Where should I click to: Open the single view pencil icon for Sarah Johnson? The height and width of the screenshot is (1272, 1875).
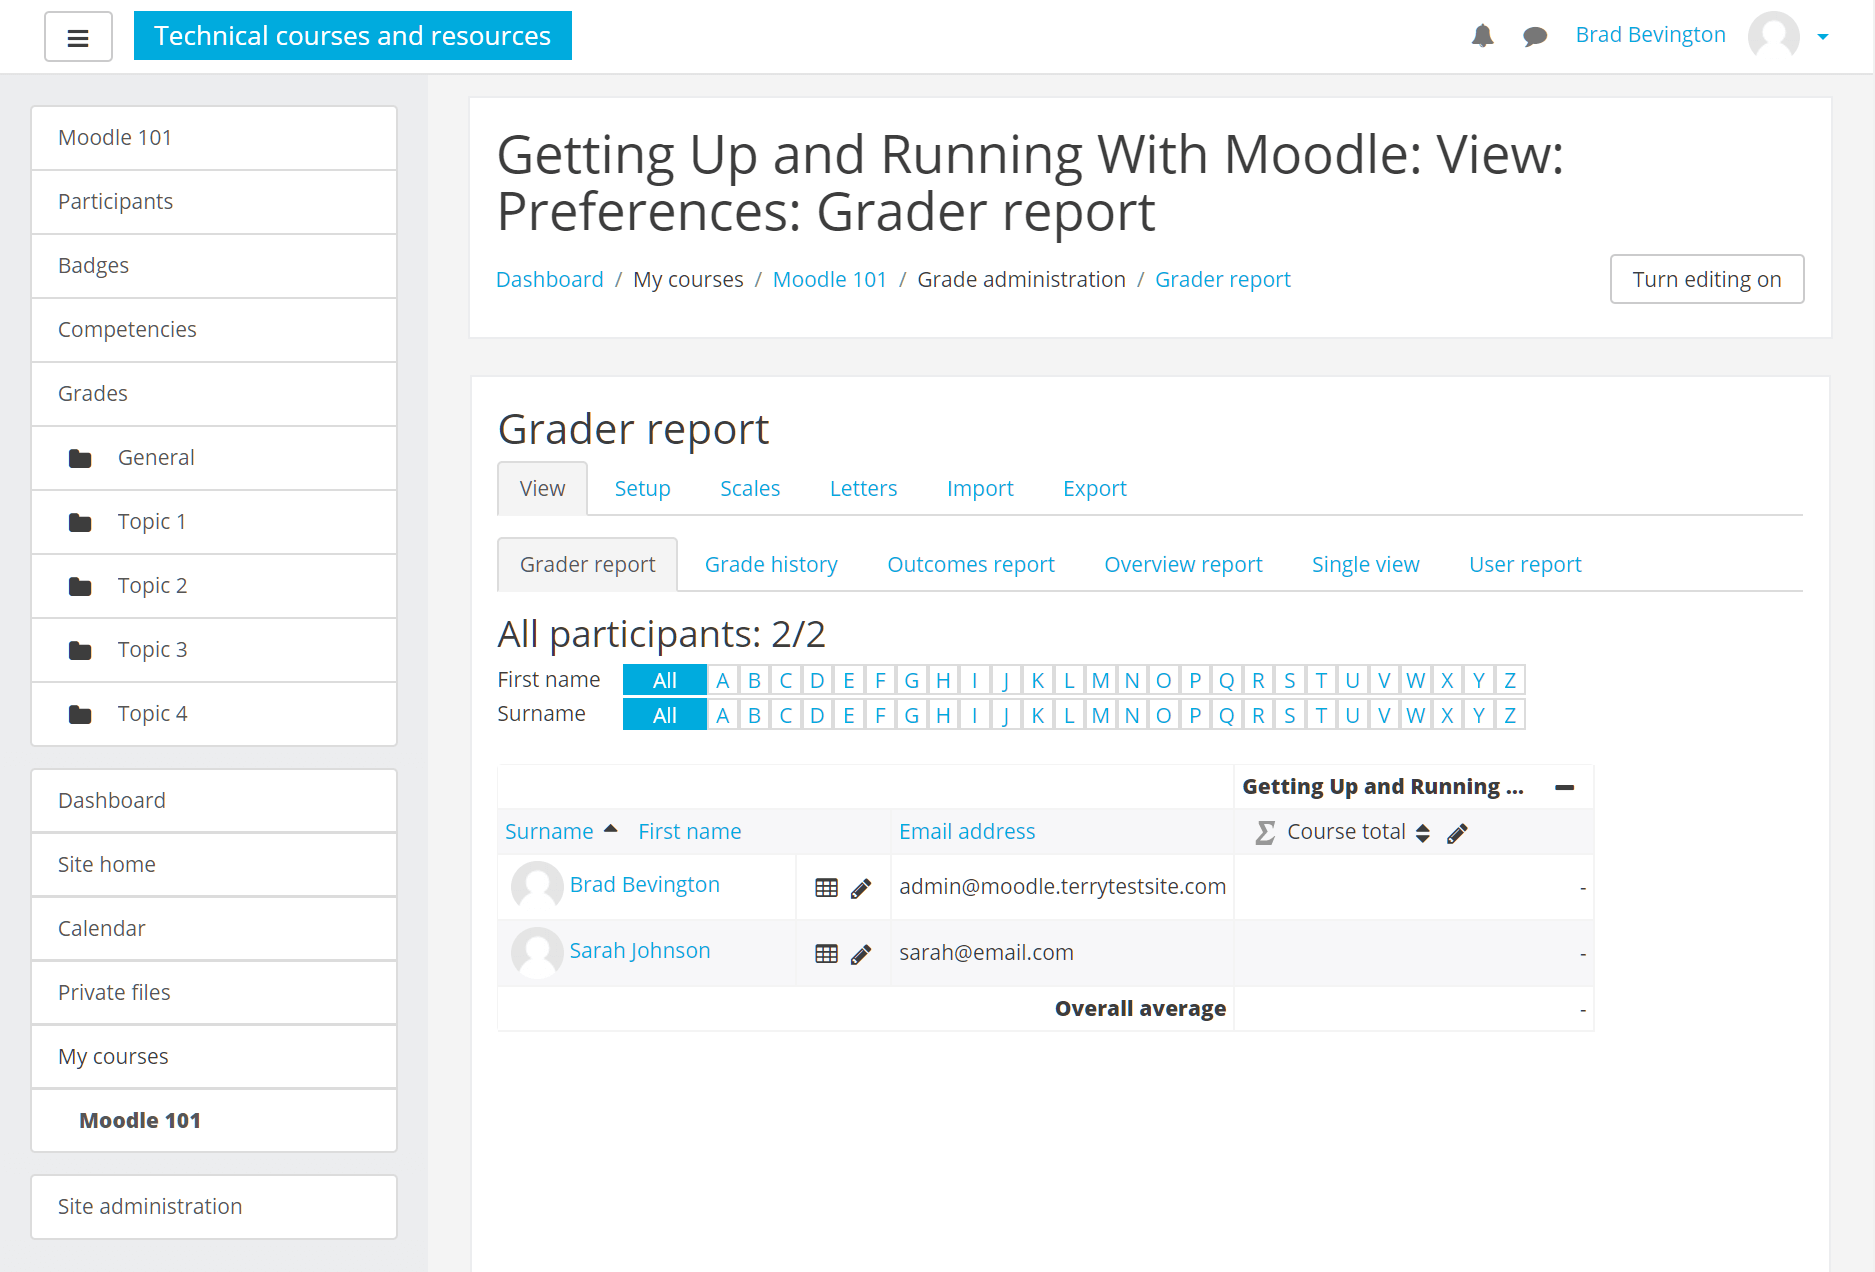pyautogui.click(x=861, y=954)
